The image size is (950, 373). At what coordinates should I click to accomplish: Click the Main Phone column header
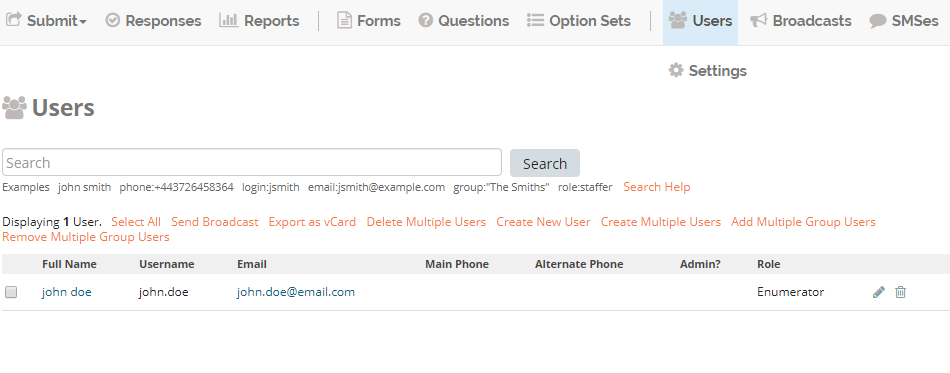(x=457, y=265)
